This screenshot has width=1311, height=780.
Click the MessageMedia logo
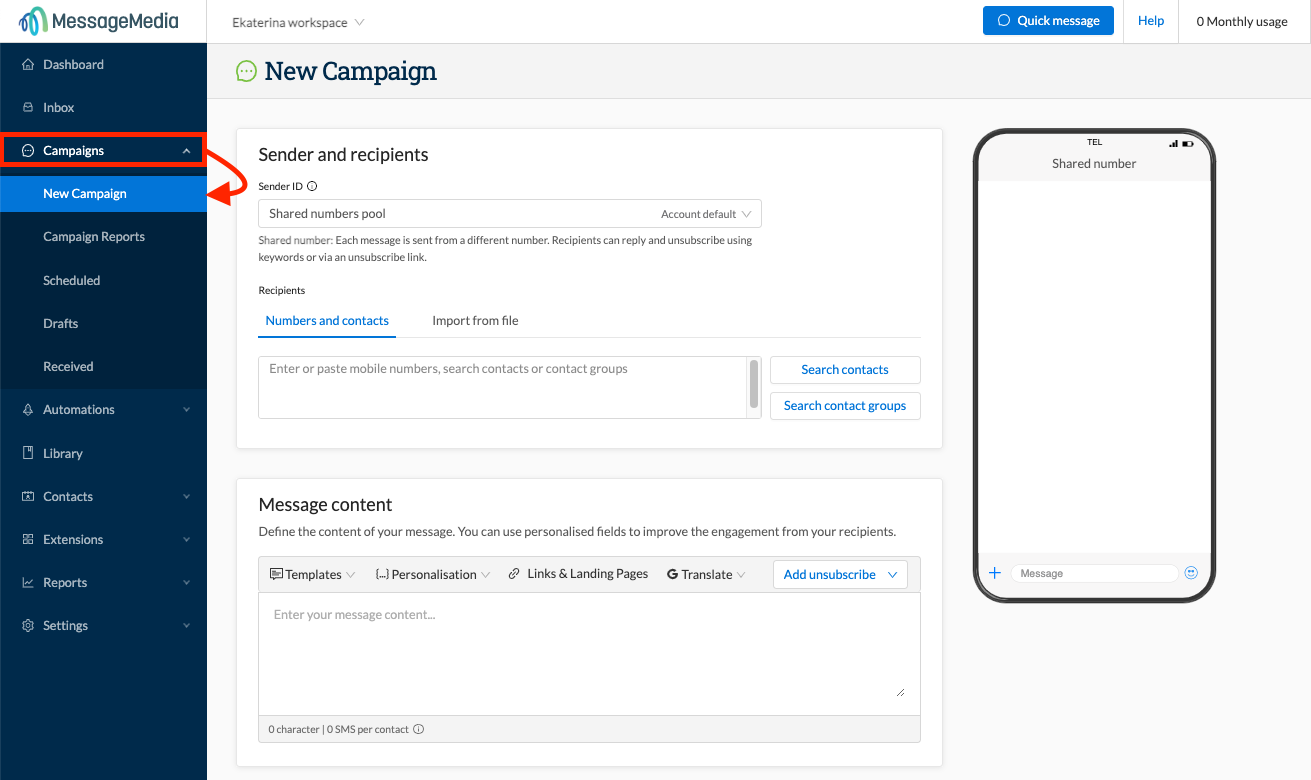[x=99, y=20]
